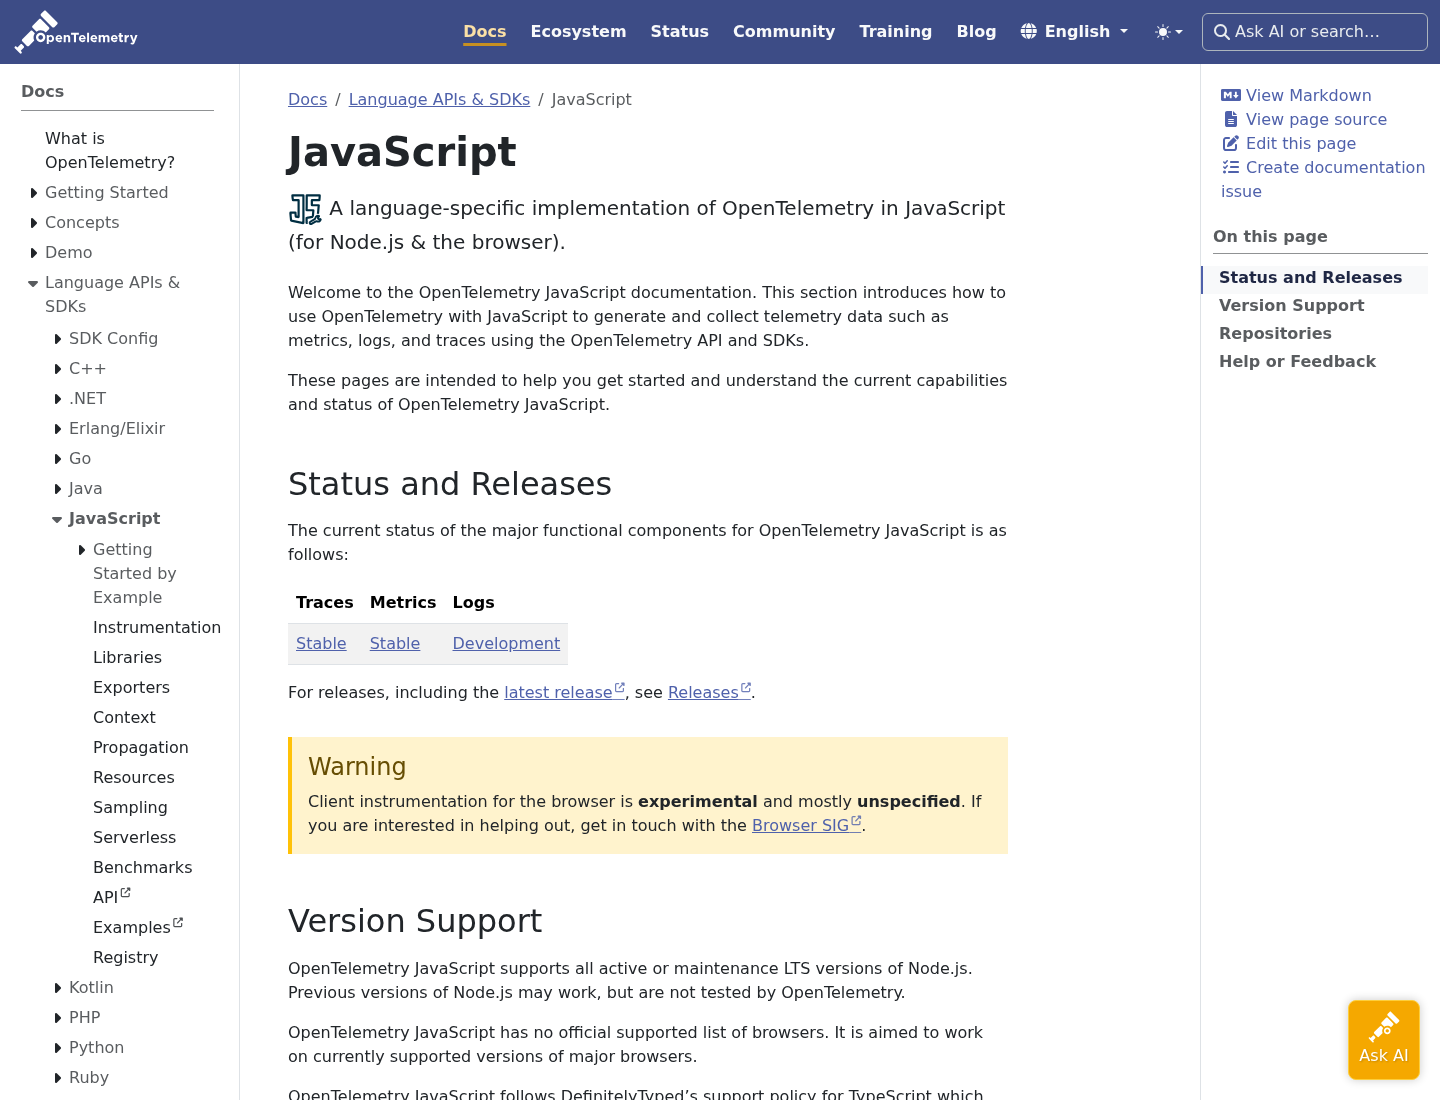The width and height of the screenshot is (1440, 1100).
Task: Follow the Language APIs & SDKs breadcrumb
Action: 439,99
